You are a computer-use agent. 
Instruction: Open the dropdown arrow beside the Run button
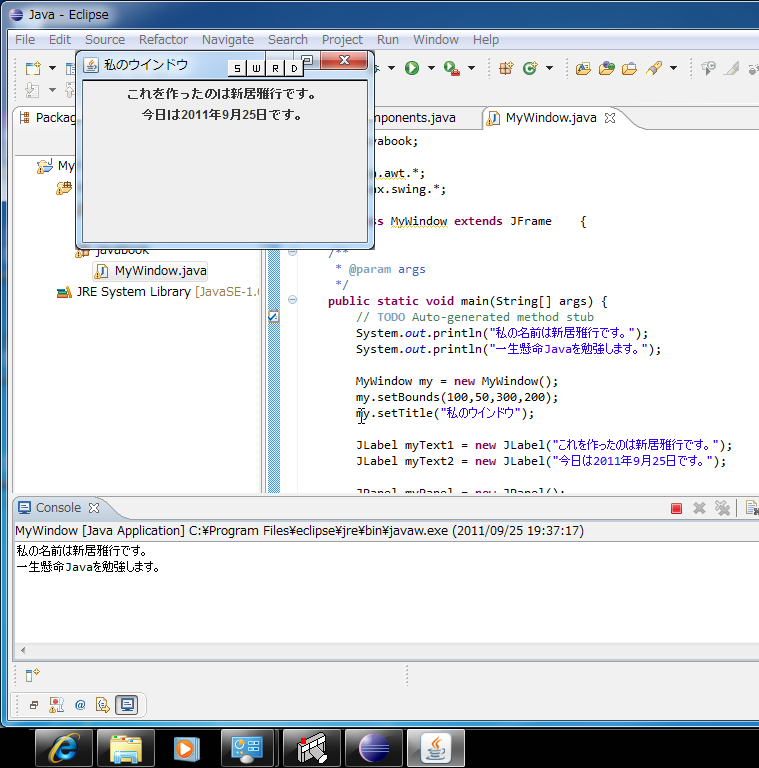click(x=431, y=68)
